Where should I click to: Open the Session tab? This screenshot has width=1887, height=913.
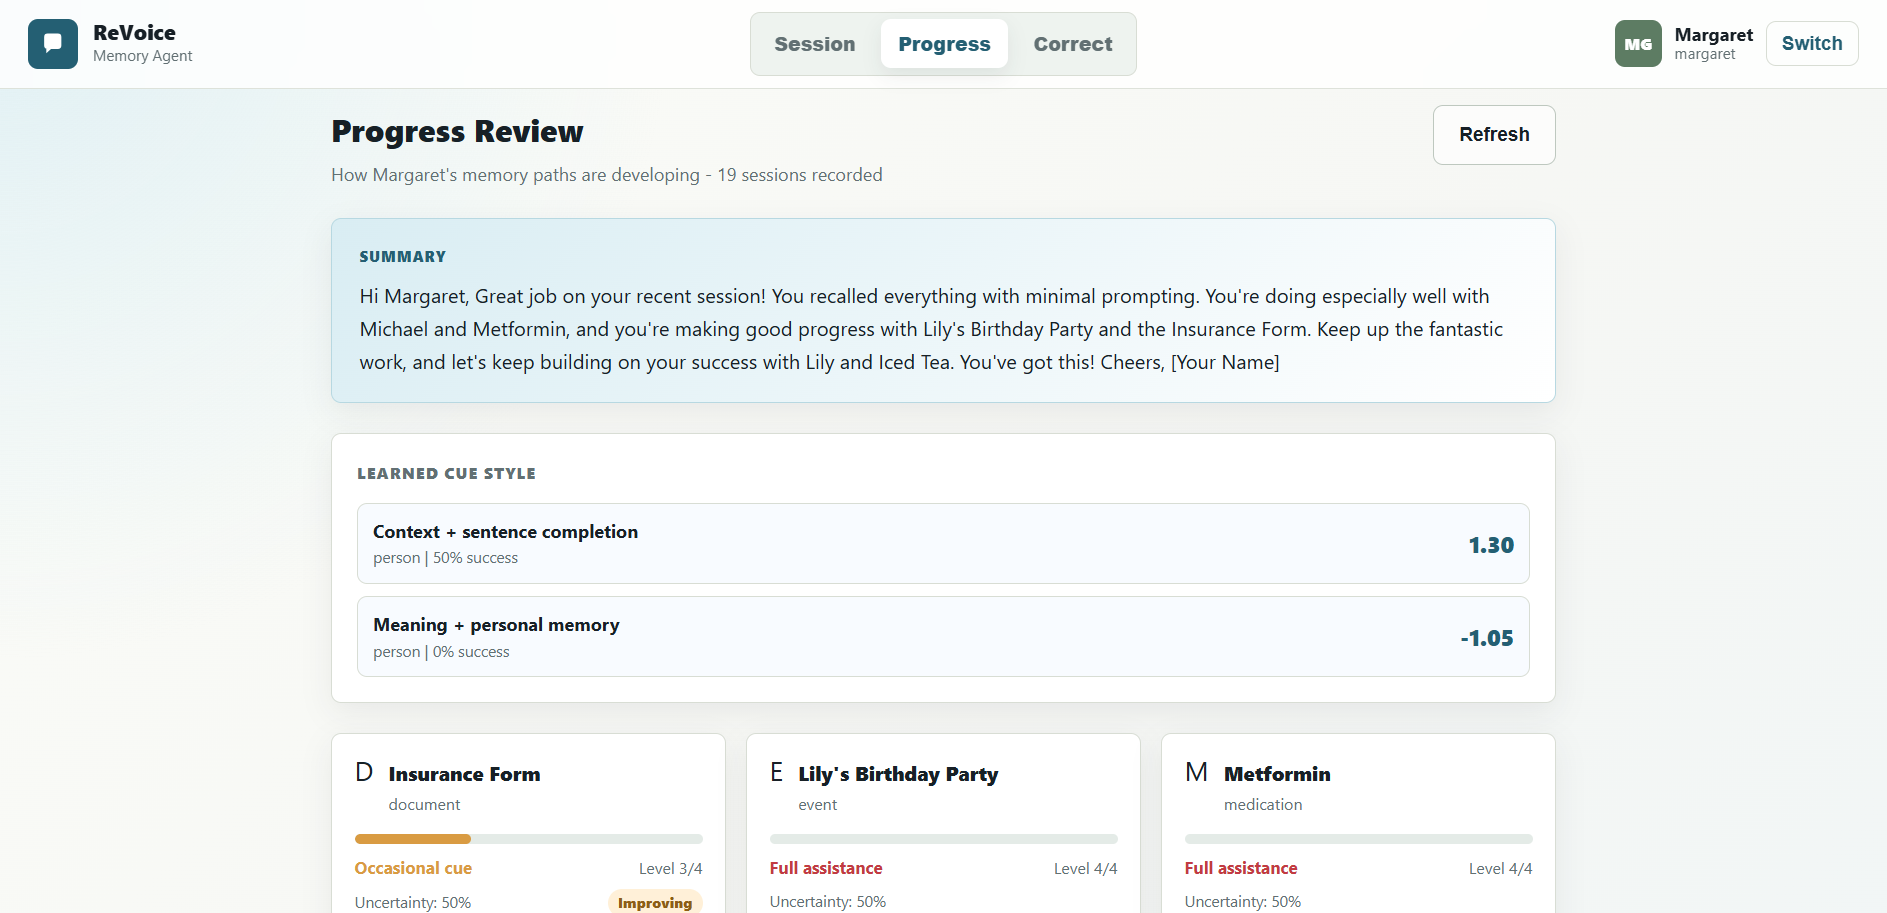click(x=815, y=44)
